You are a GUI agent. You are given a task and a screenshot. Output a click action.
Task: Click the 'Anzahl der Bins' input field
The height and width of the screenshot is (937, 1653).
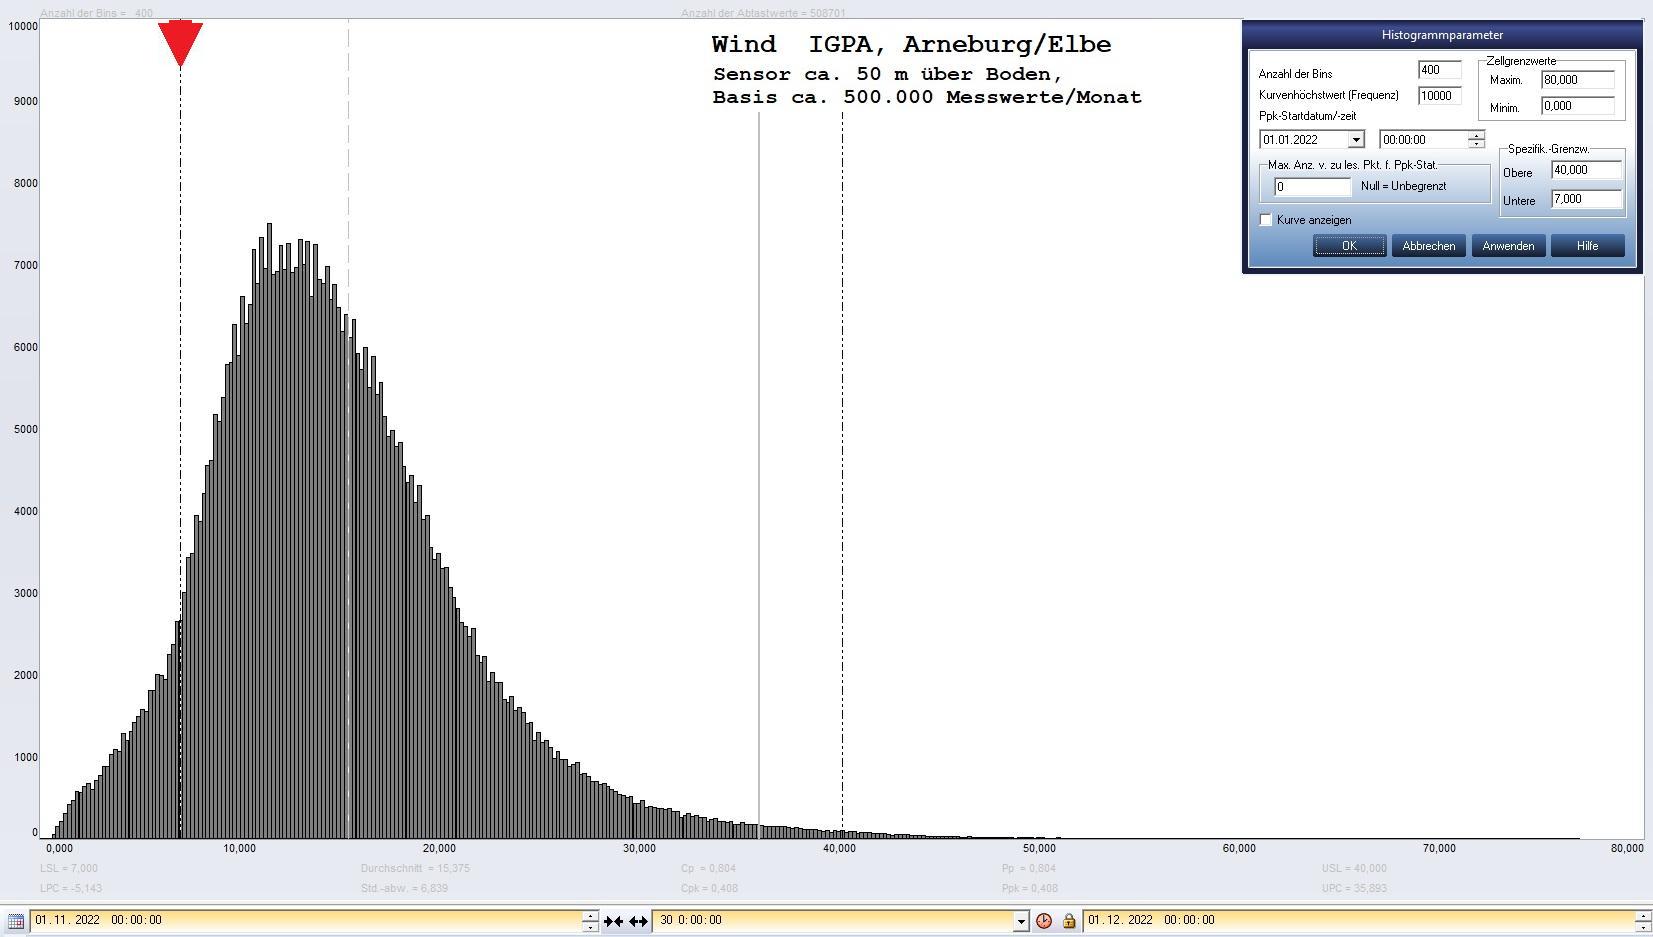[x=1439, y=70]
